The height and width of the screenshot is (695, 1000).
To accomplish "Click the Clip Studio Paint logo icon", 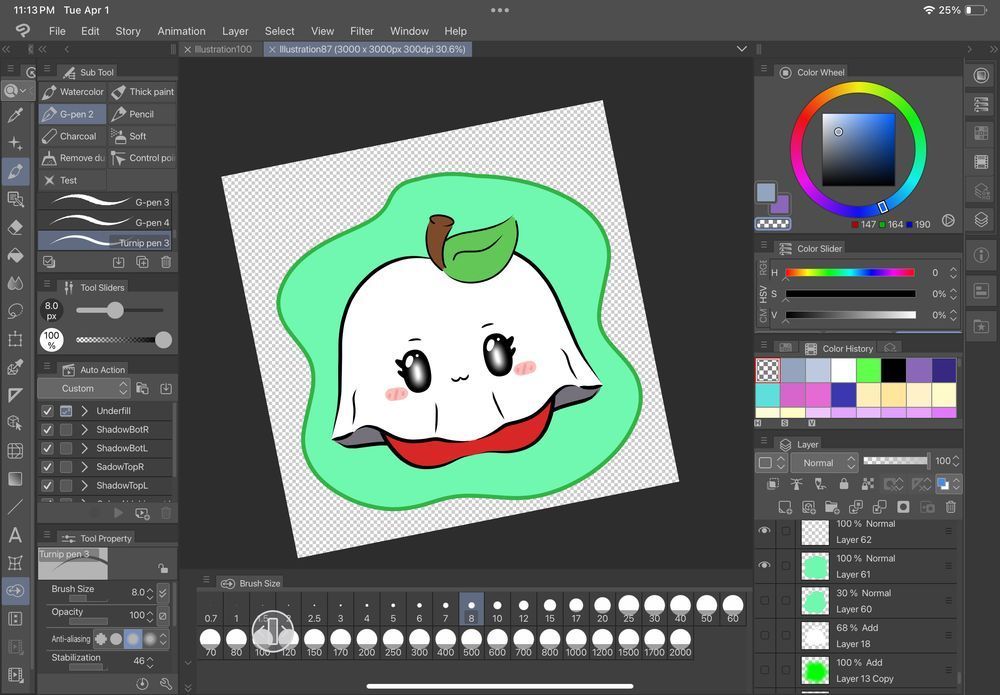I will (x=22, y=31).
